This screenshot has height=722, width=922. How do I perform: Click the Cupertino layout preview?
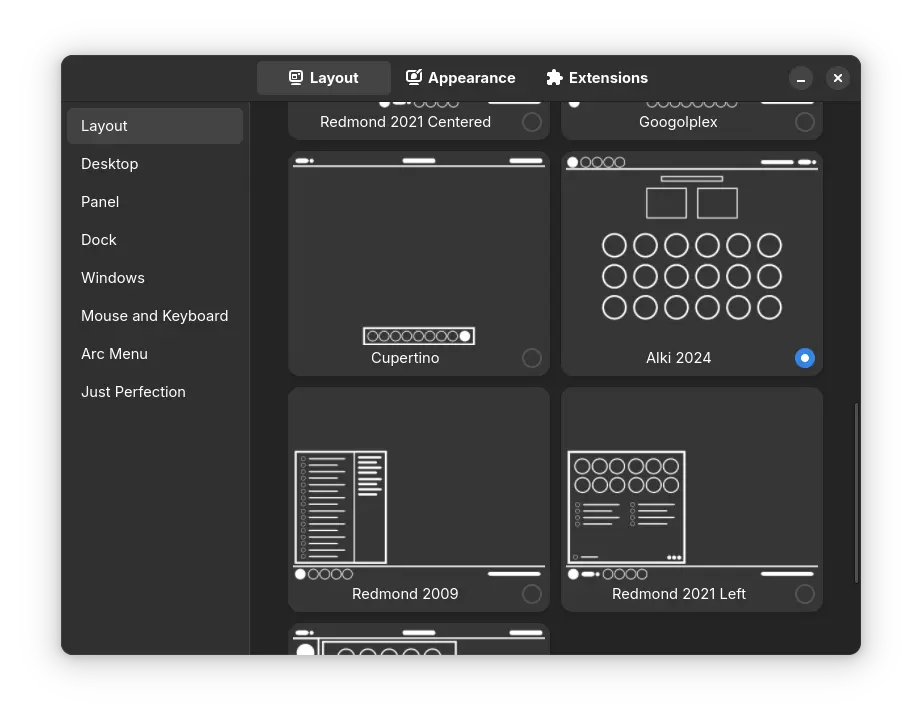(x=419, y=251)
